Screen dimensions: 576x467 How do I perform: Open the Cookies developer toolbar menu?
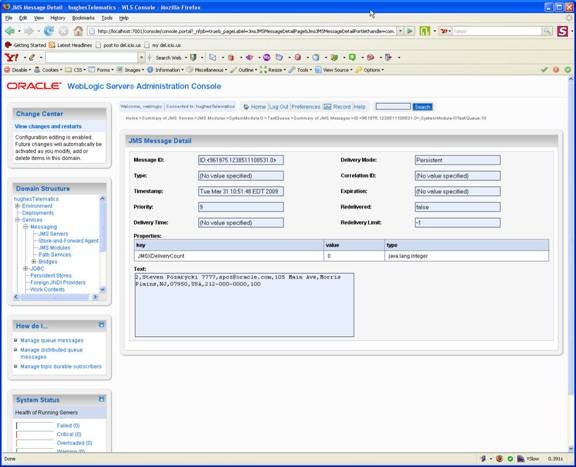tap(48, 70)
